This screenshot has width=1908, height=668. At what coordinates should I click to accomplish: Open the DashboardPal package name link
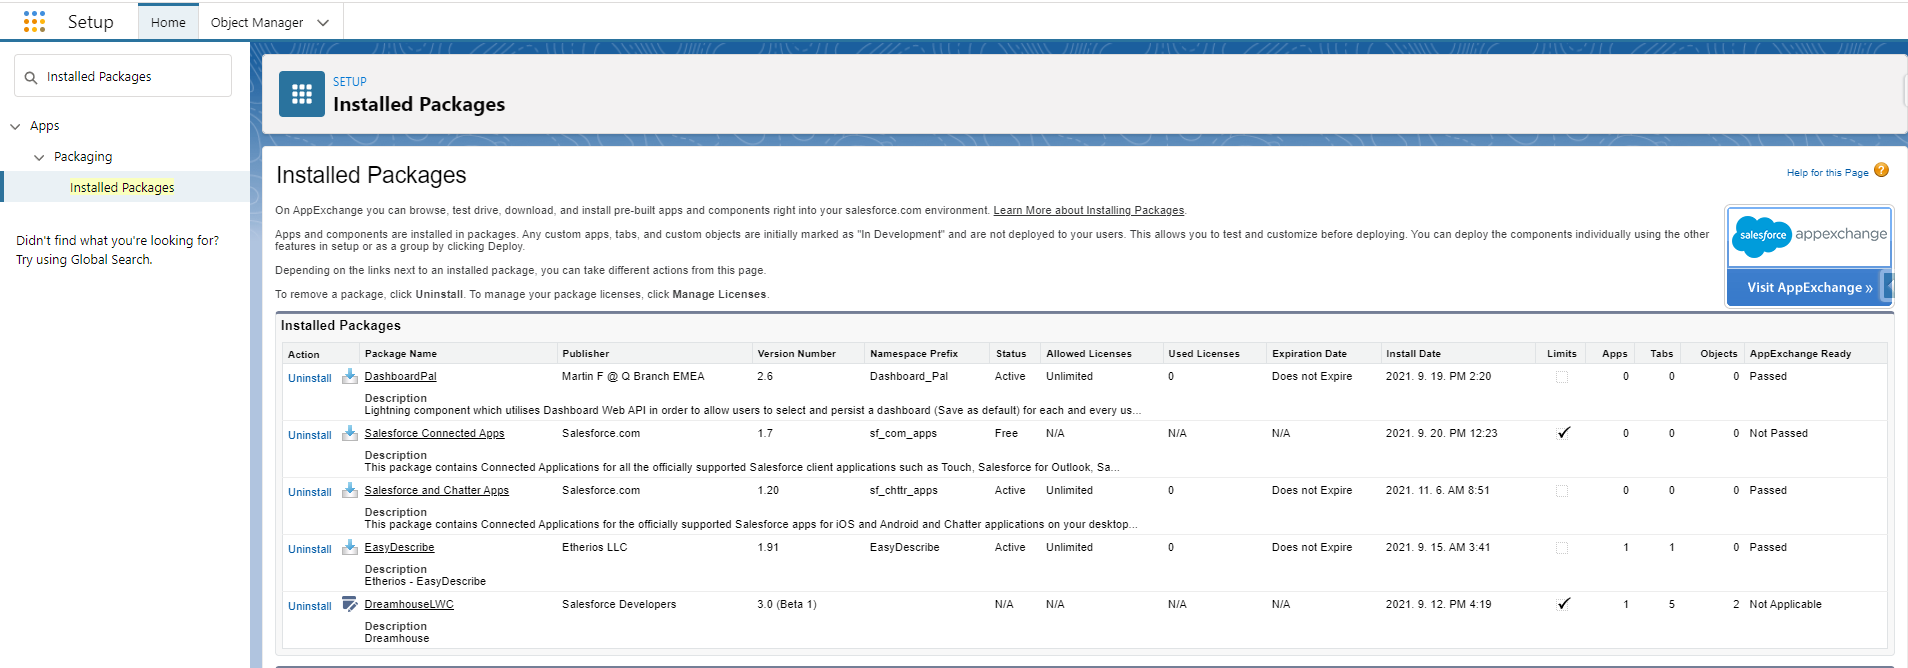point(400,376)
